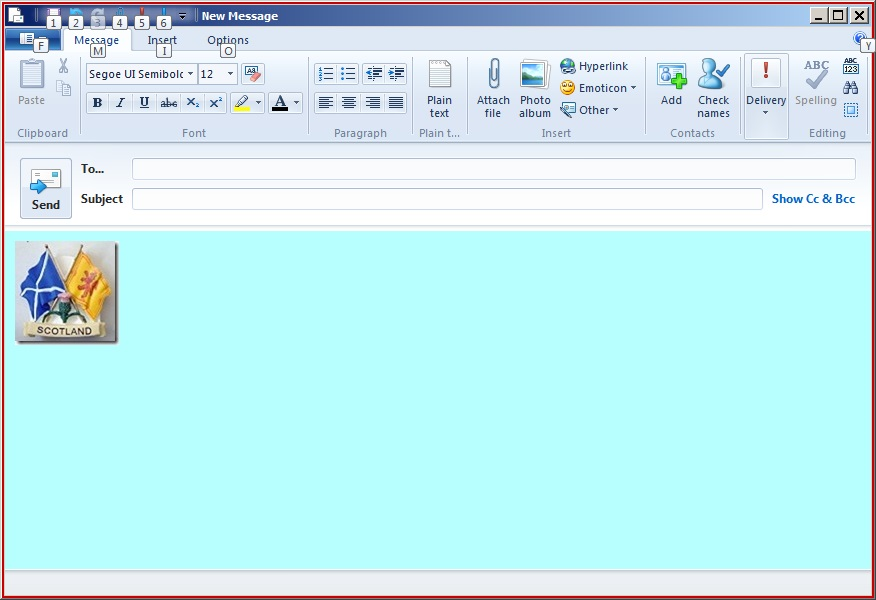Screen dimensions: 876x600
Task: Click in the Subject field
Action: click(x=447, y=199)
